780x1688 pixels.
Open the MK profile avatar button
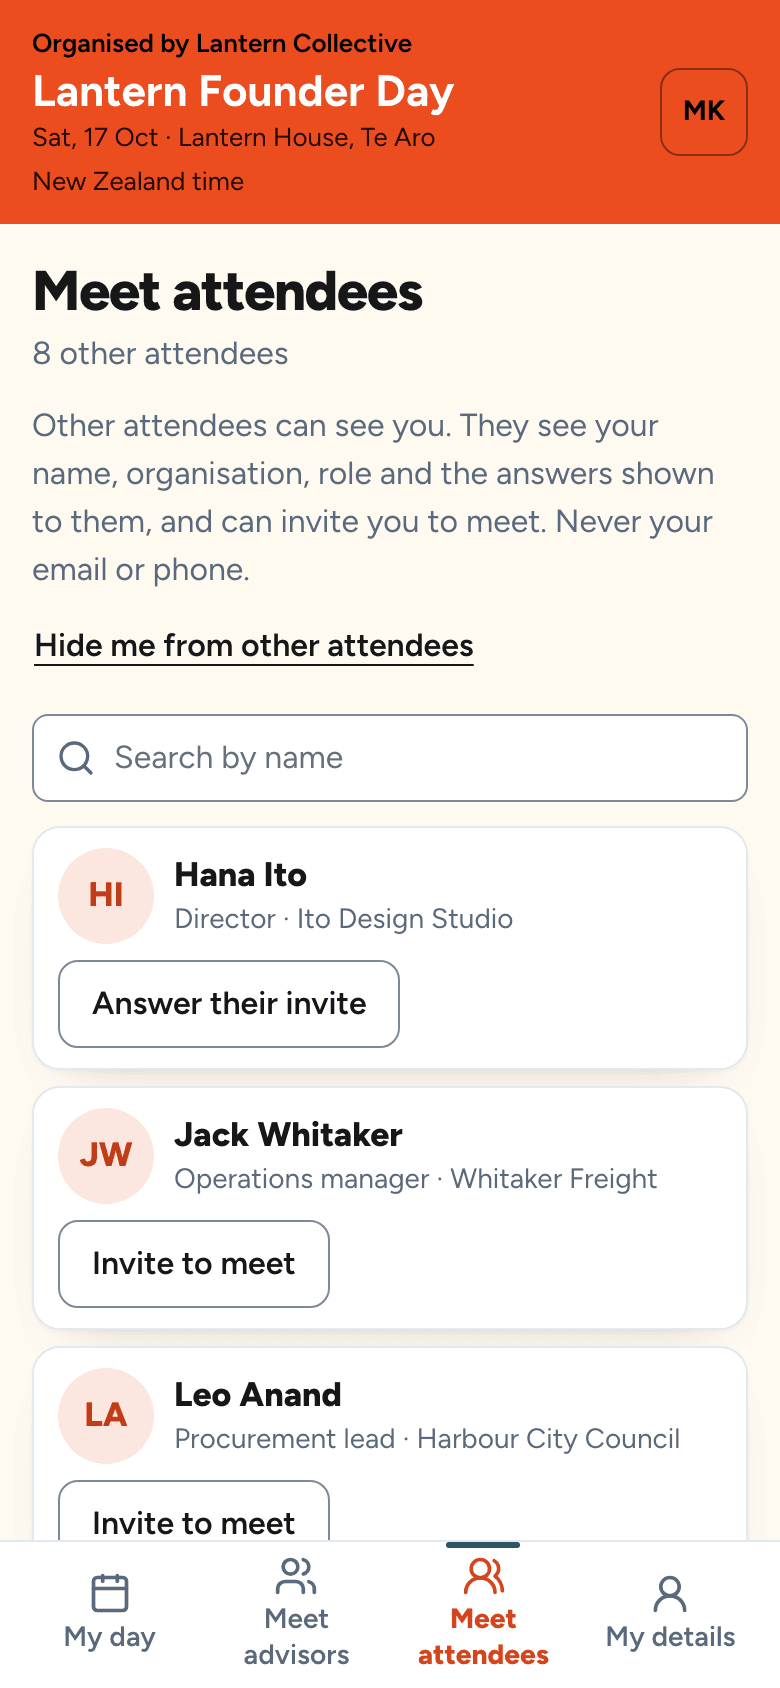(704, 112)
